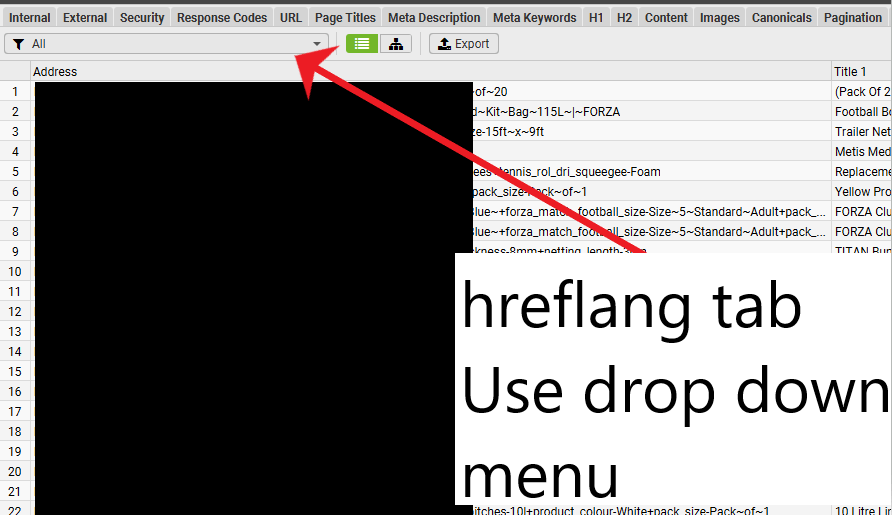Viewport: 892px width, 515px height.
Task: Click the Export button
Action: pyautogui.click(x=464, y=44)
